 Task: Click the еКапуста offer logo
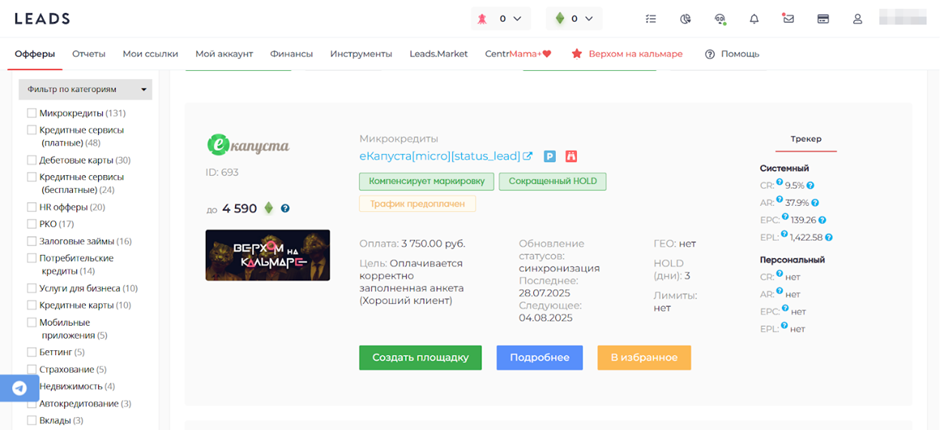point(248,144)
